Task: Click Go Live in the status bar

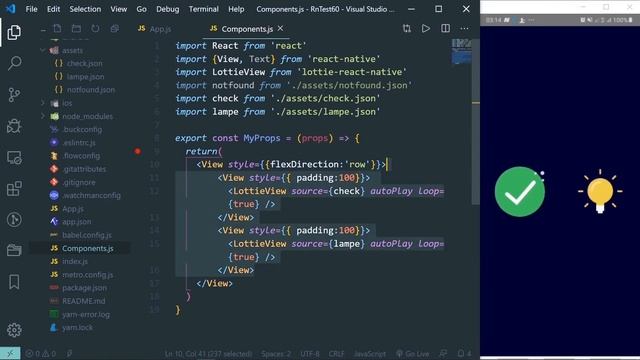Action: (x=412, y=353)
